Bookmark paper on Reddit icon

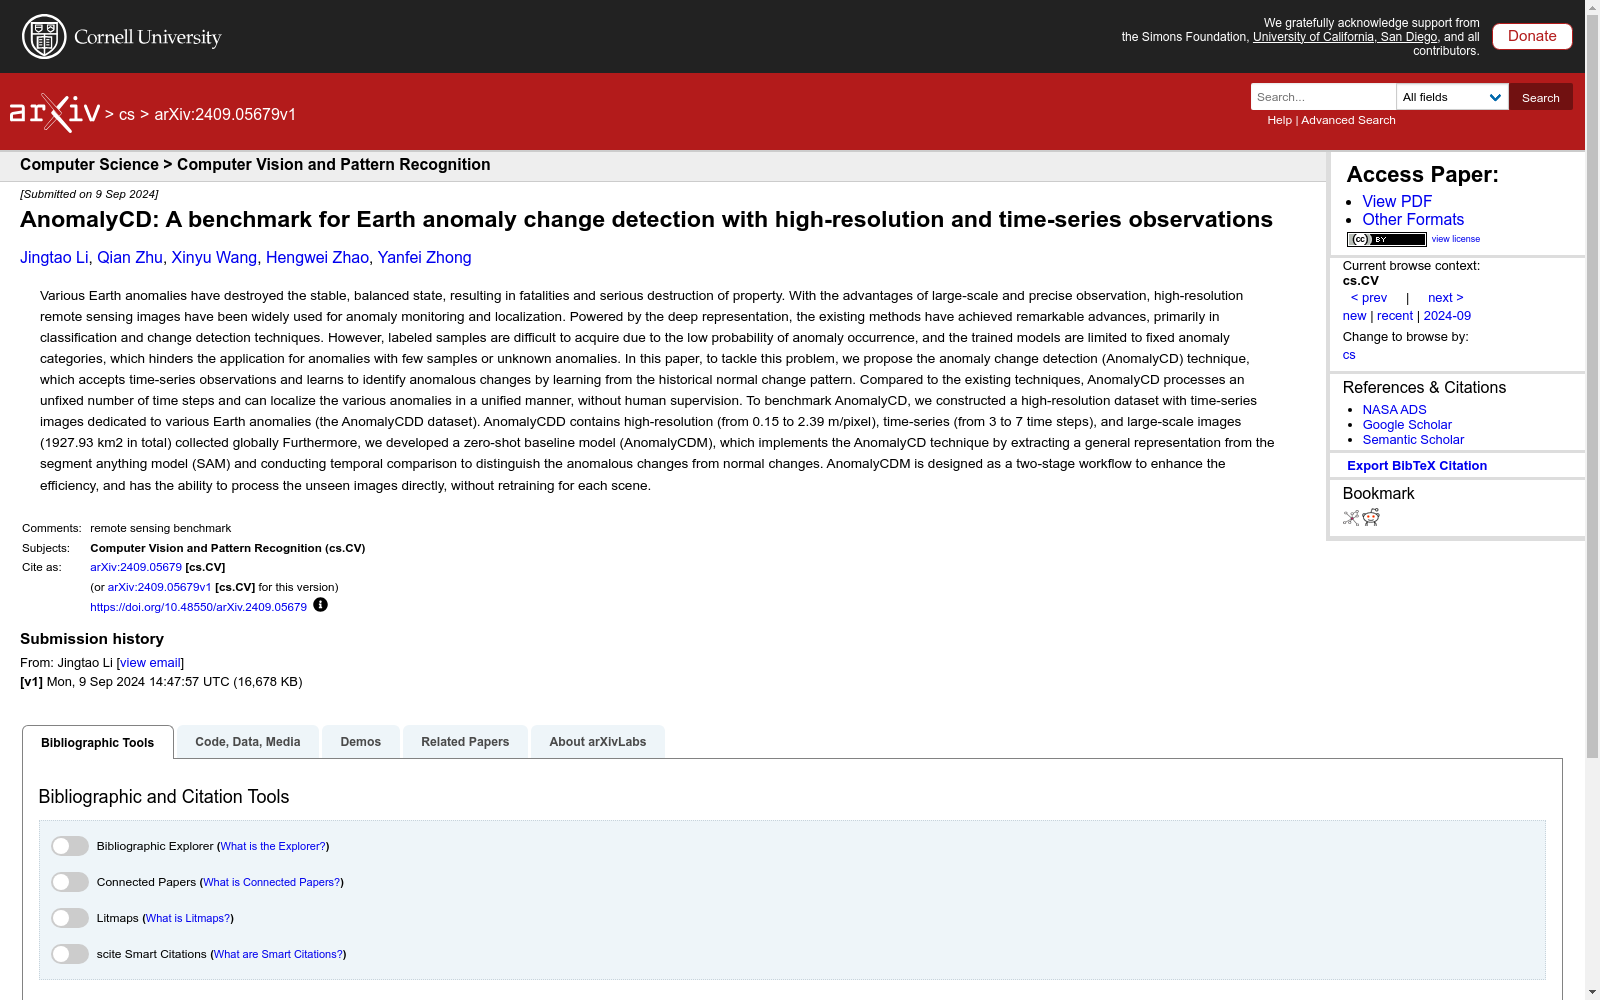[x=1371, y=517]
